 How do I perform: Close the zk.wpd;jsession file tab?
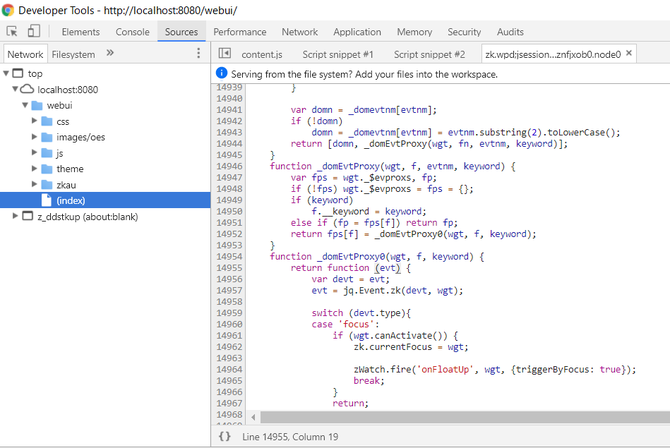(629, 53)
